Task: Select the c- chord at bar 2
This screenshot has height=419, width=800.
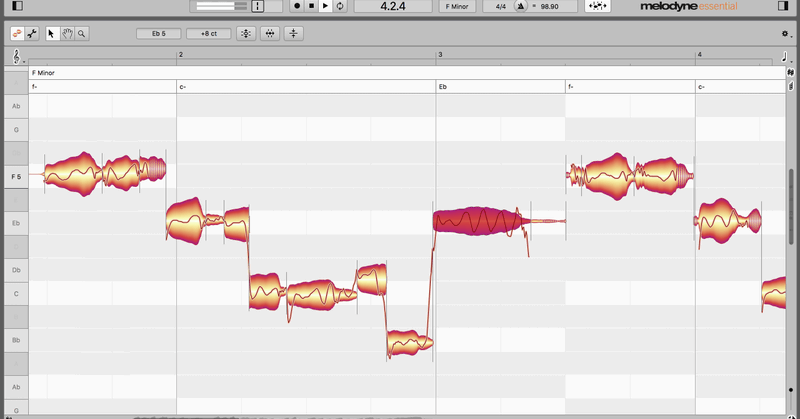Action: [306, 87]
